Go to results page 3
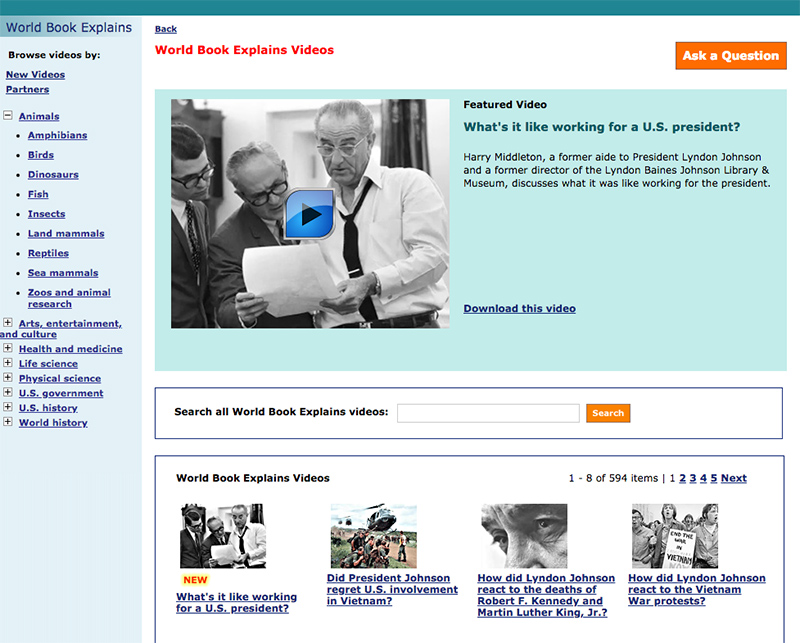The height and width of the screenshot is (643, 800). click(693, 478)
